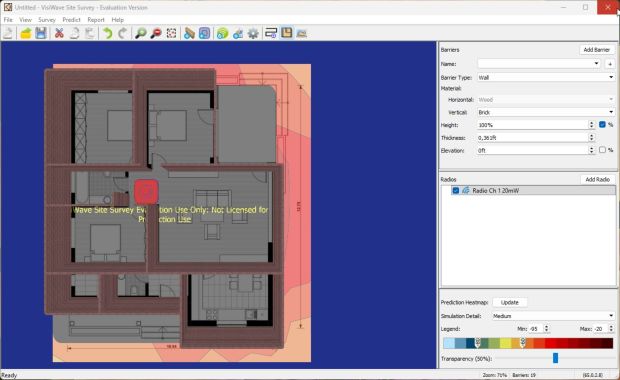Open settings with the gear toolbar icon
Viewport: 620px width, 380px height.
point(253,33)
